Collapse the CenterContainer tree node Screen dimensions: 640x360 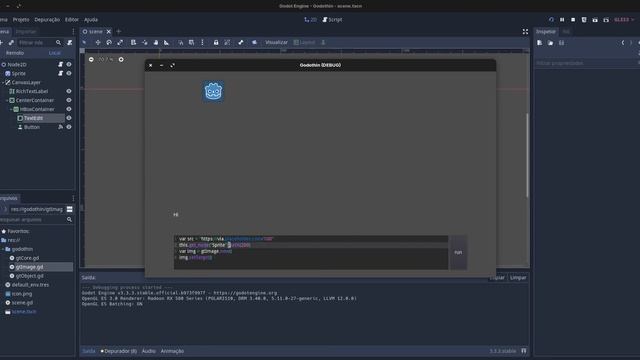[x=7, y=100]
